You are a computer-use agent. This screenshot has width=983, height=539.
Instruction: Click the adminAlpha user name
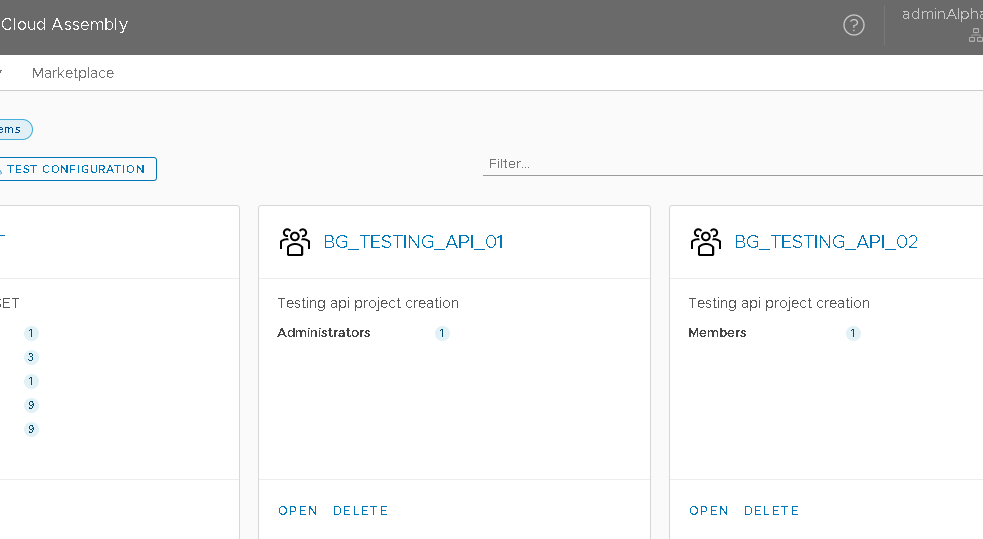[x=942, y=14]
